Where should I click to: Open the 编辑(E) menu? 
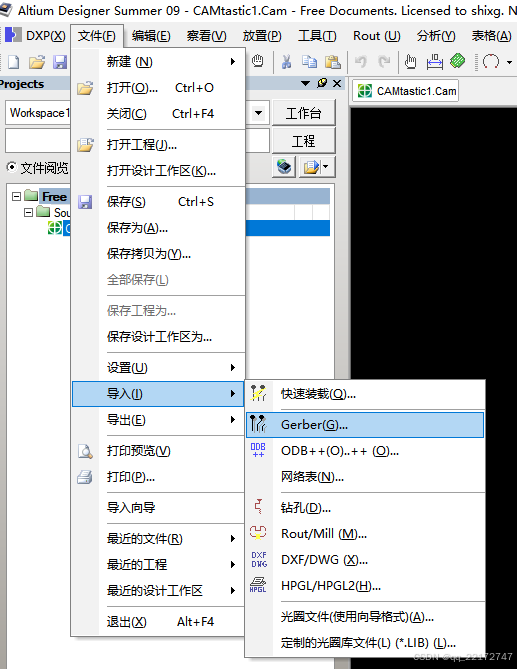151,36
